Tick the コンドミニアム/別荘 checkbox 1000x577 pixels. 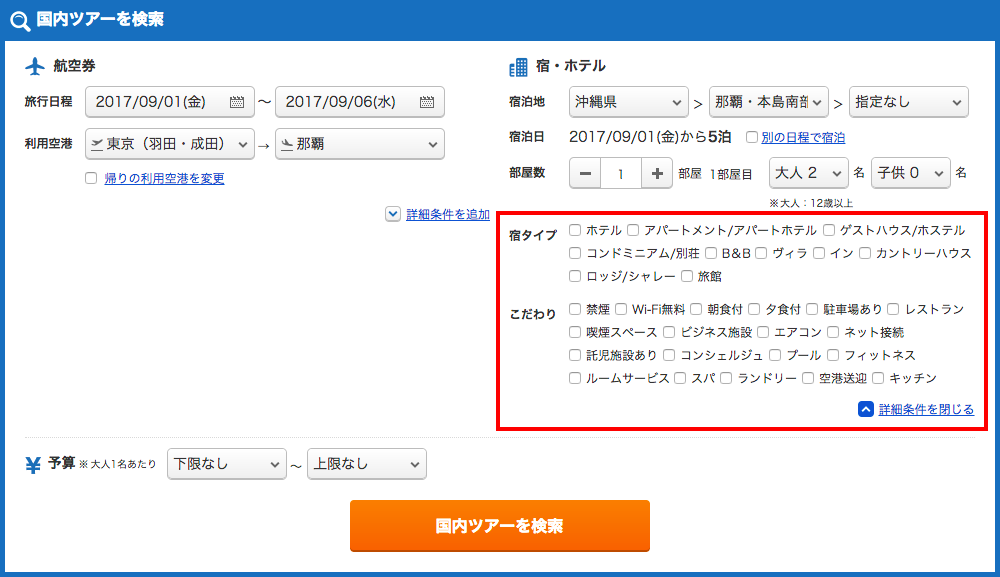pos(575,253)
